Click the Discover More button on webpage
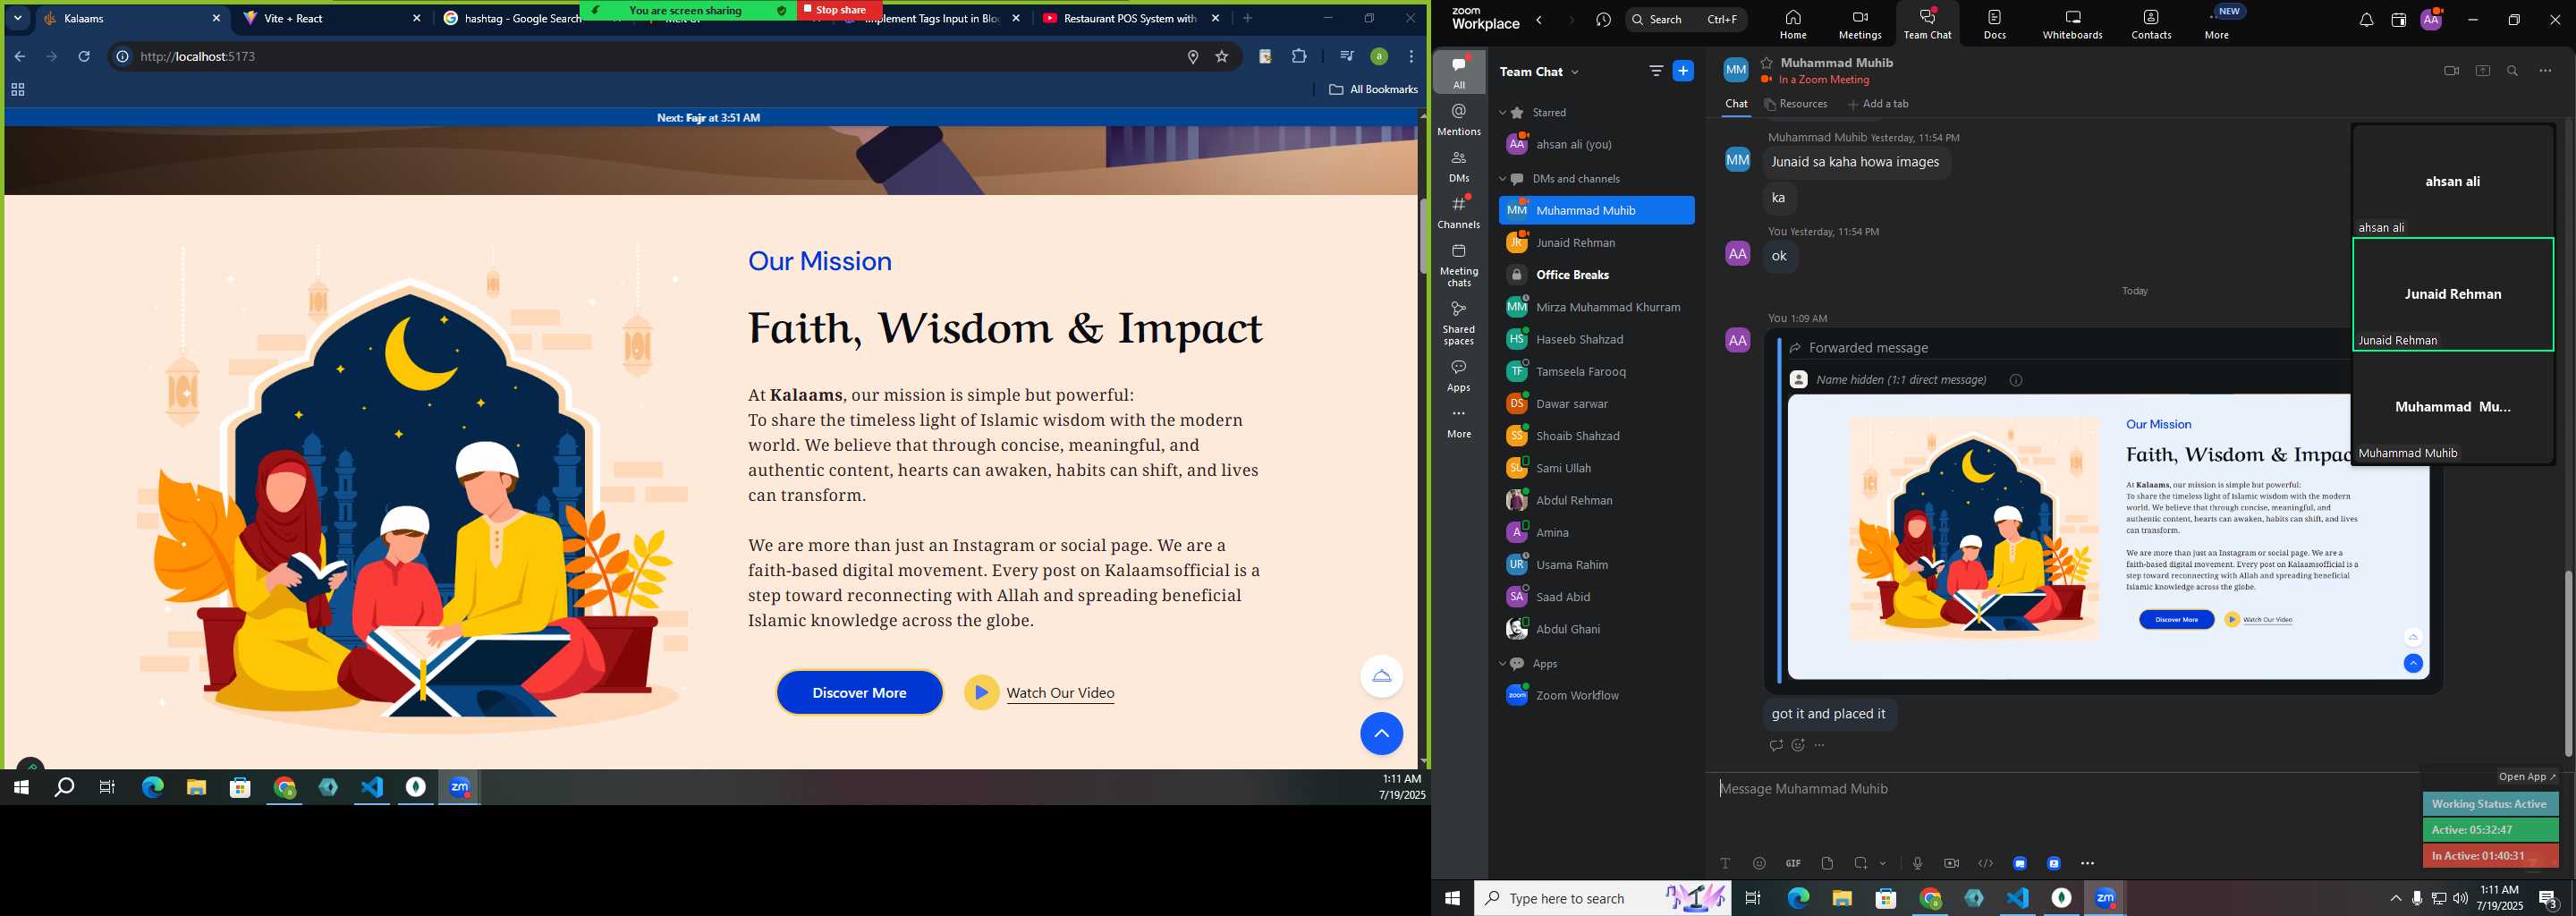This screenshot has height=916, width=2576. pyautogui.click(x=859, y=693)
